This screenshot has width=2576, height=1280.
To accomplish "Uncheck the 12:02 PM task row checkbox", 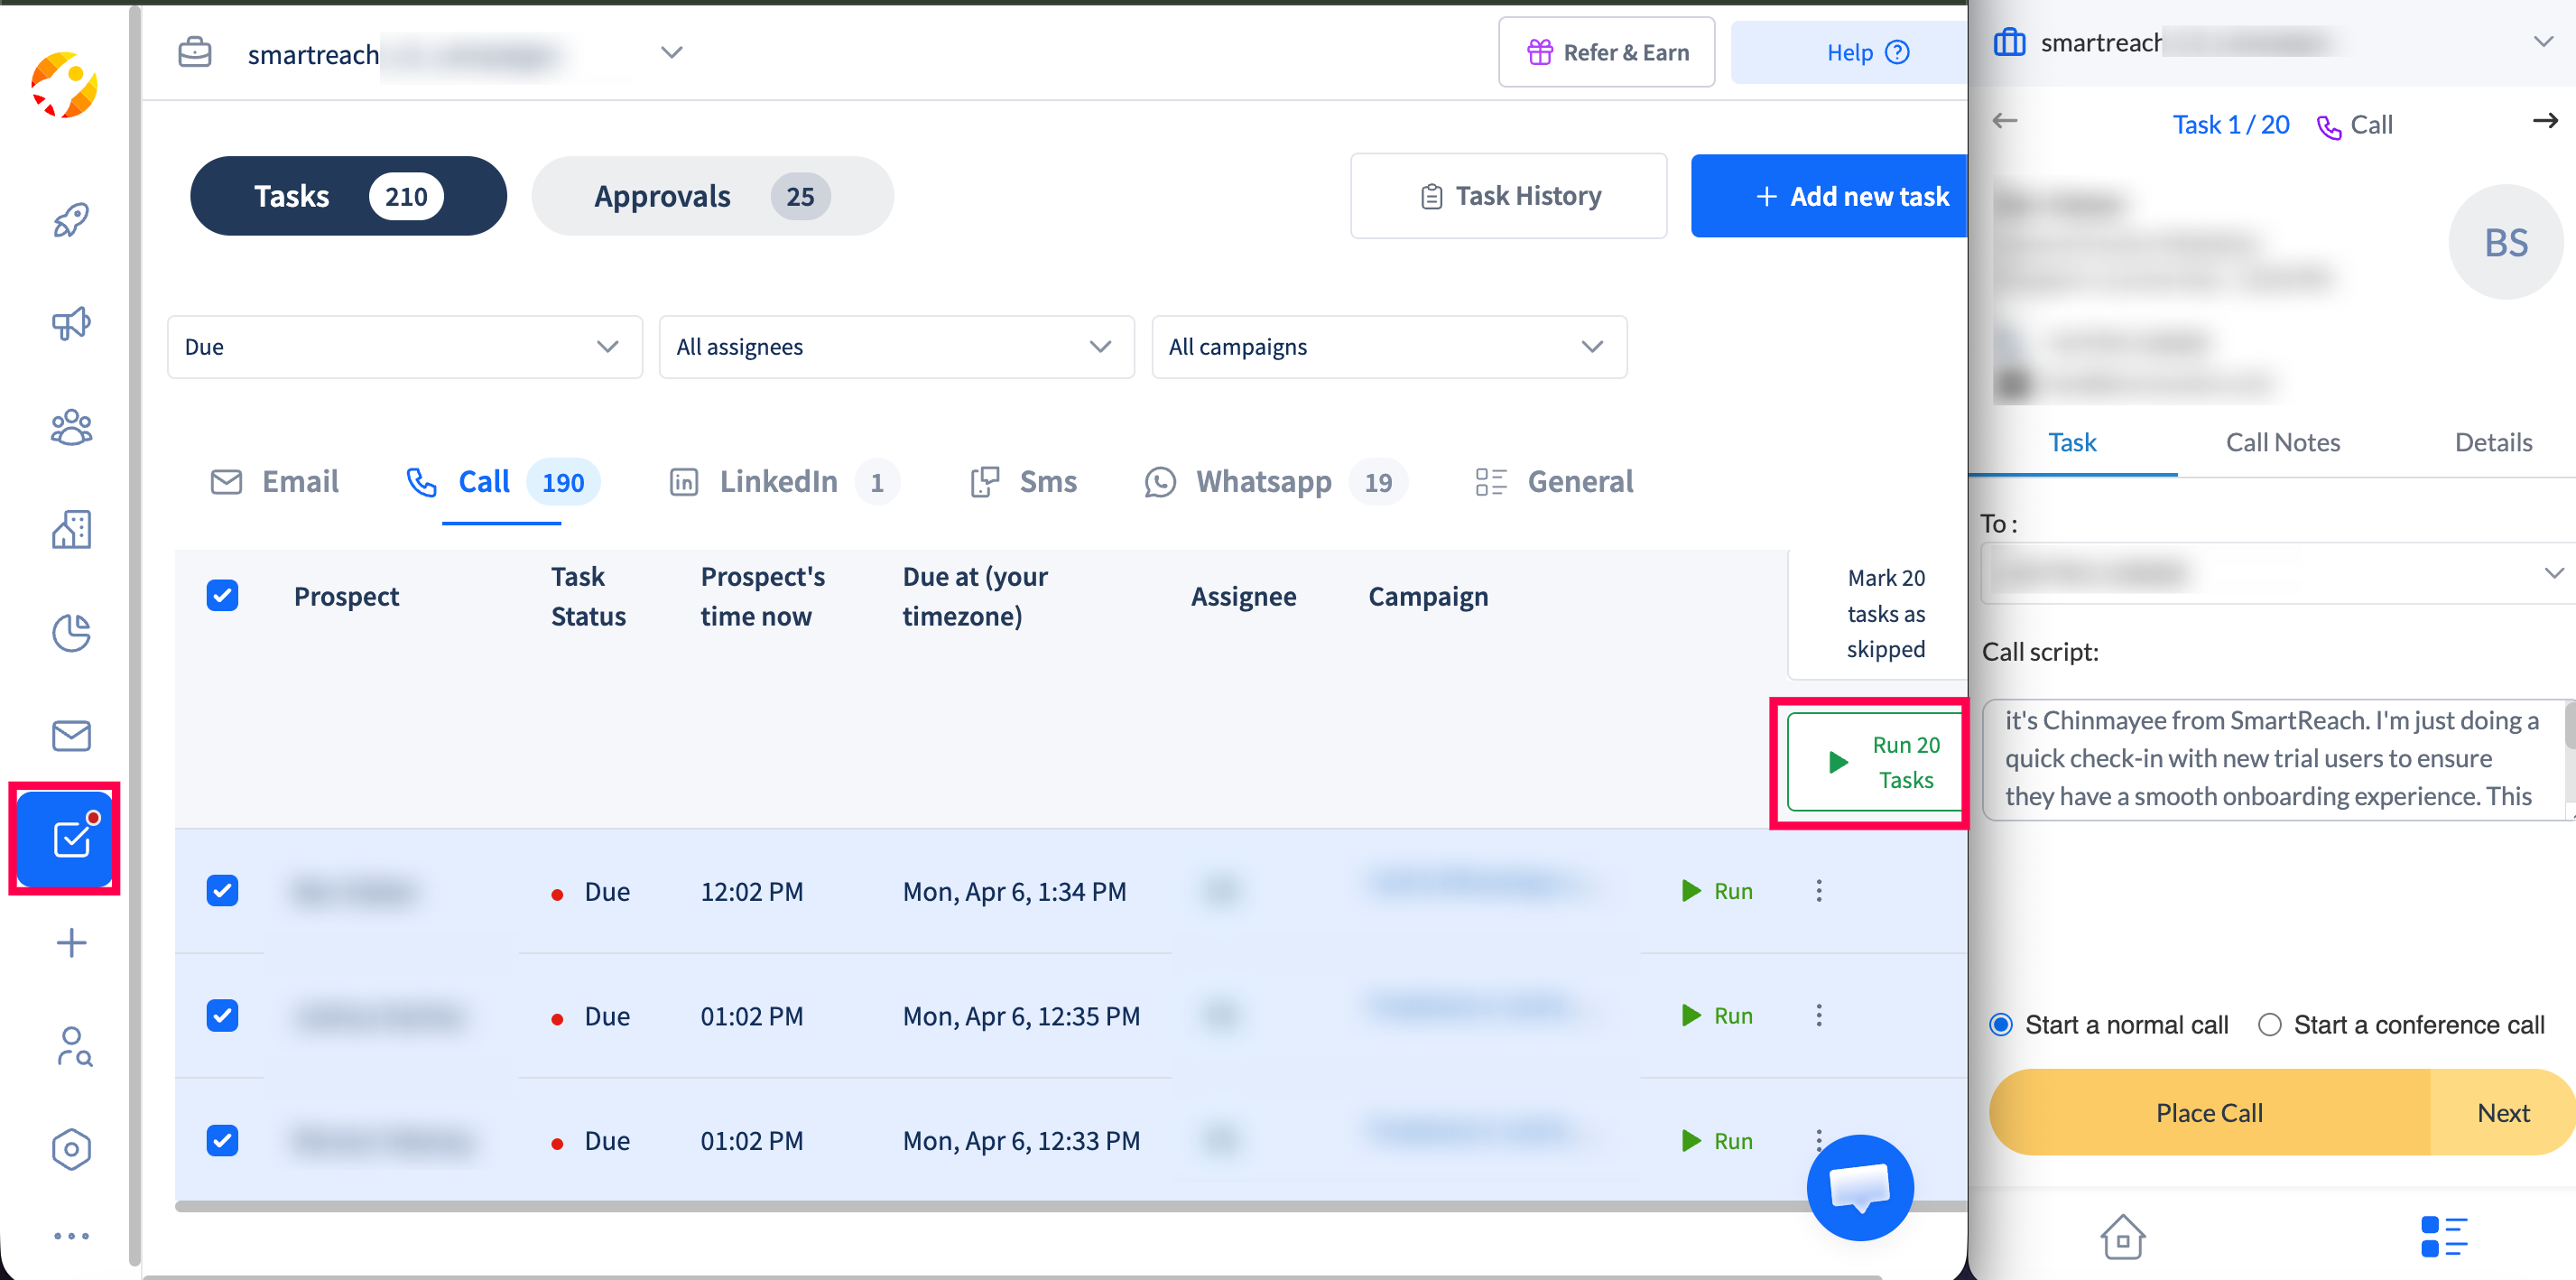I will [x=222, y=891].
